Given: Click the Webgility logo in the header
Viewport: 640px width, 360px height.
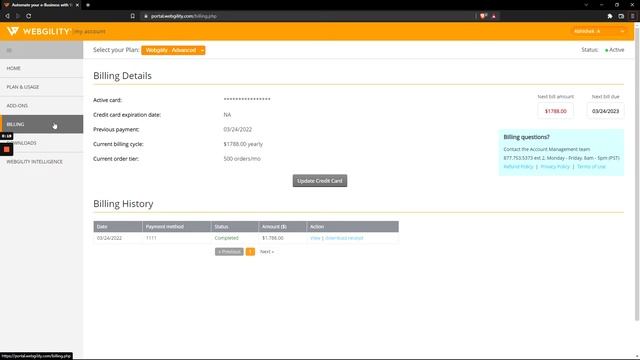Looking at the screenshot, I should coord(39,31).
